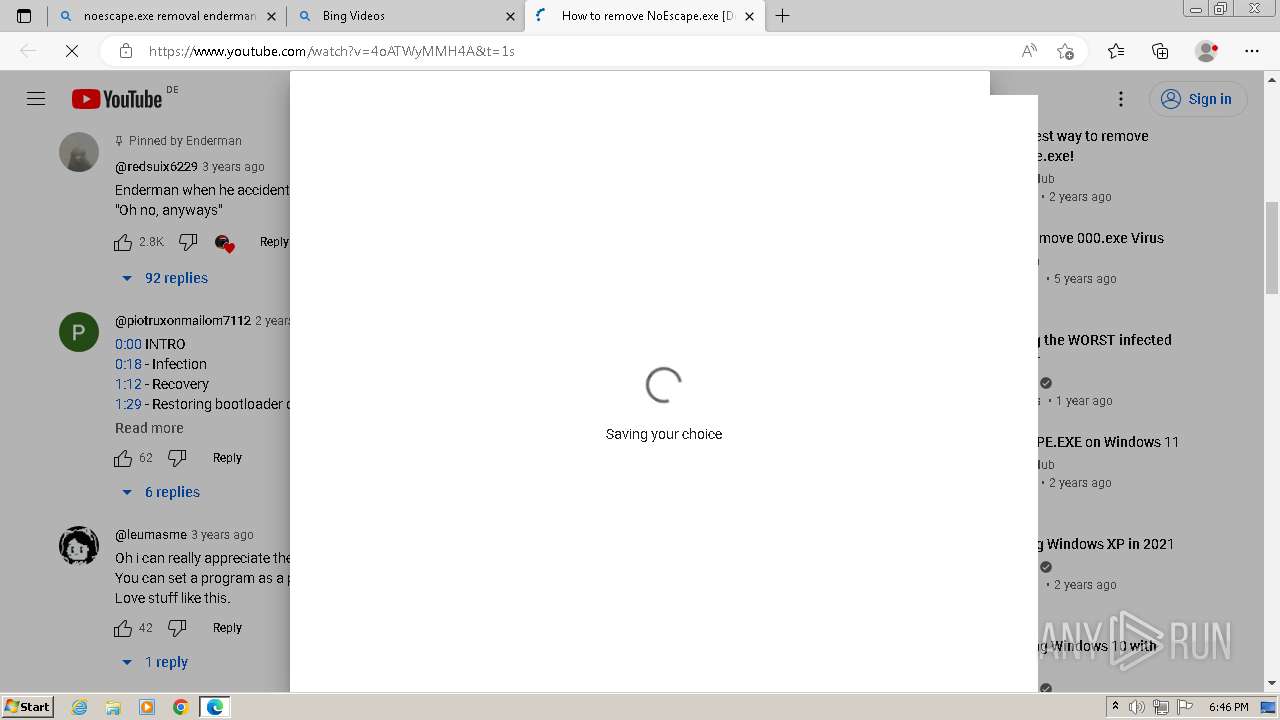Go to the YouTube home logo
1280x720 pixels.
pos(117,98)
